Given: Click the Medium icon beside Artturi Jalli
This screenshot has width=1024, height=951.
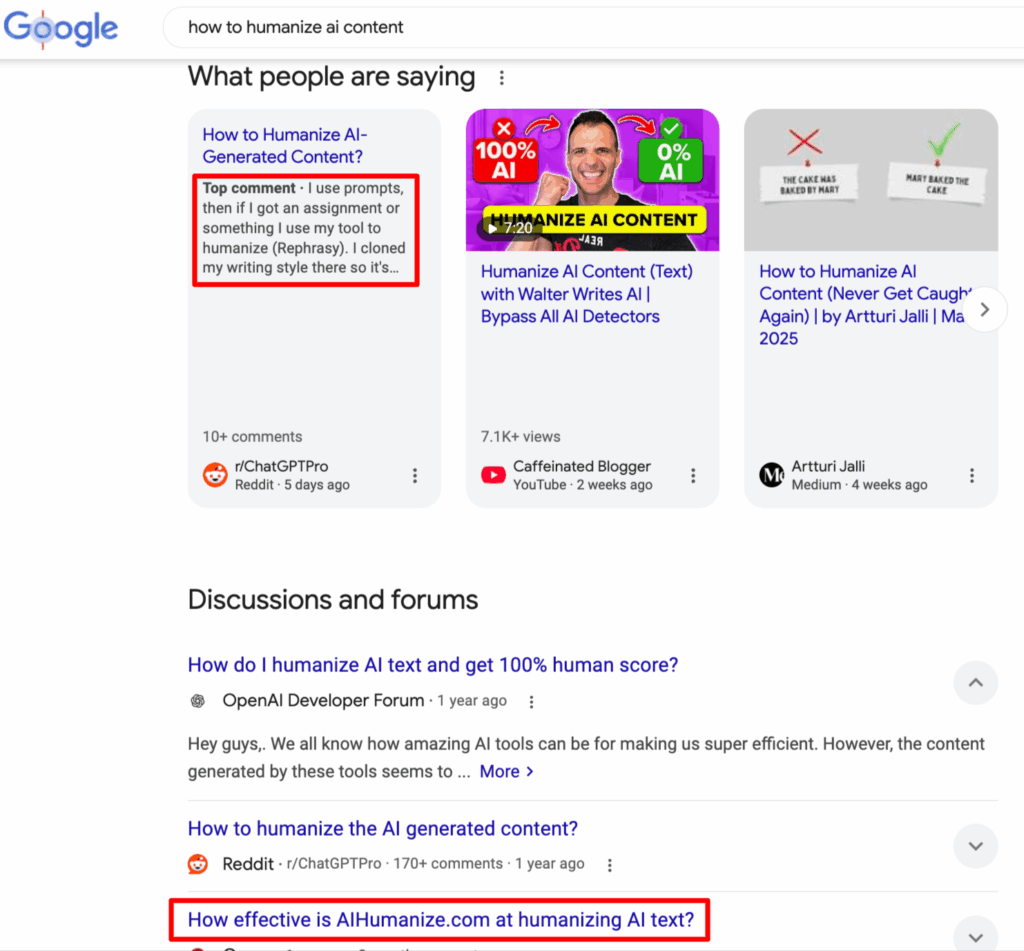Looking at the screenshot, I should [x=771, y=475].
